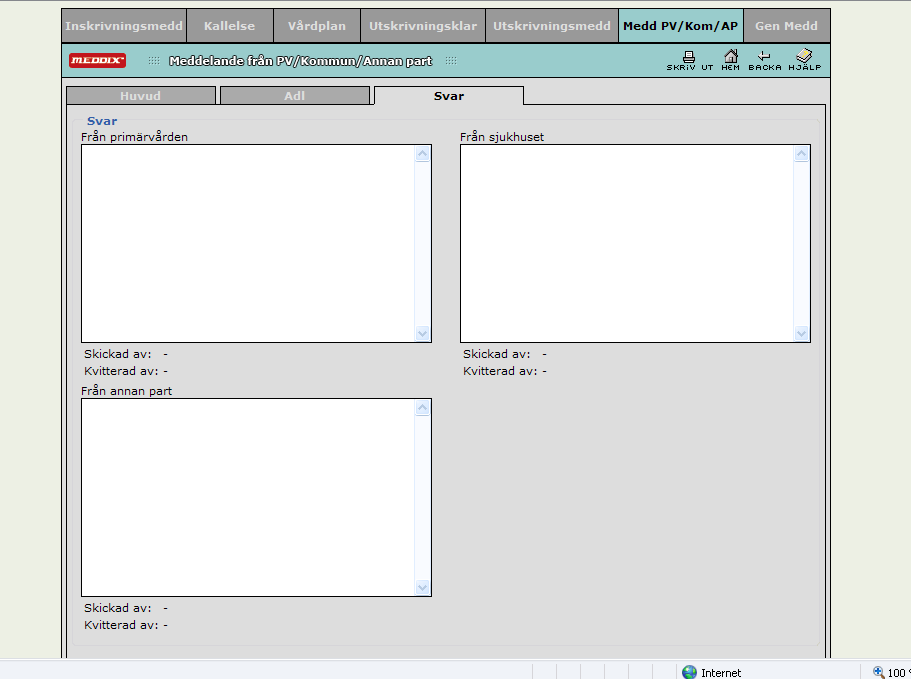This screenshot has width=911, height=679.
Task: Click 'Skickad av:' under Från annan part
Action: [x=117, y=608]
